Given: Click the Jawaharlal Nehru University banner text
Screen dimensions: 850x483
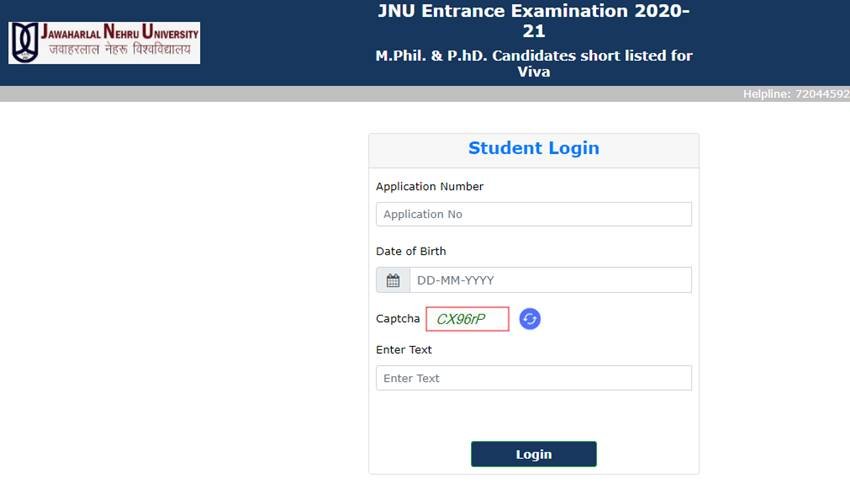Looking at the screenshot, I should (120, 32).
